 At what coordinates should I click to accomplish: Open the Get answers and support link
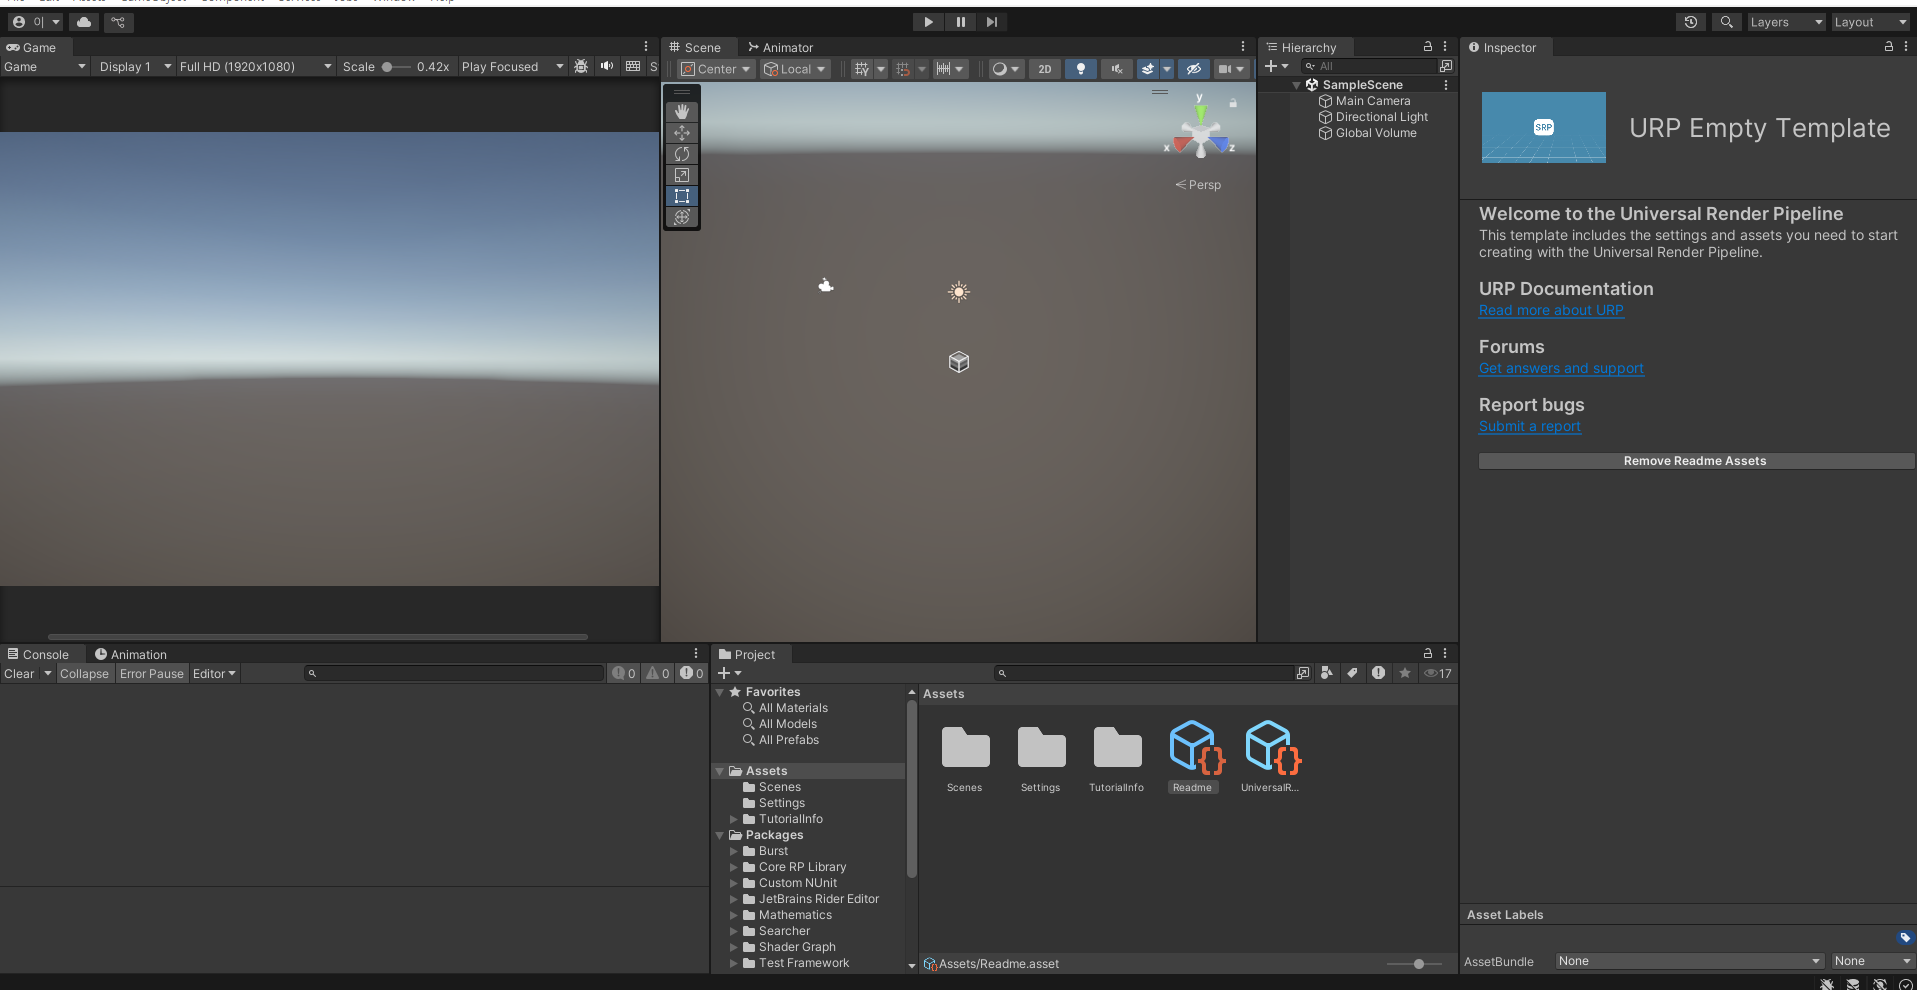pyautogui.click(x=1561, y=369)
